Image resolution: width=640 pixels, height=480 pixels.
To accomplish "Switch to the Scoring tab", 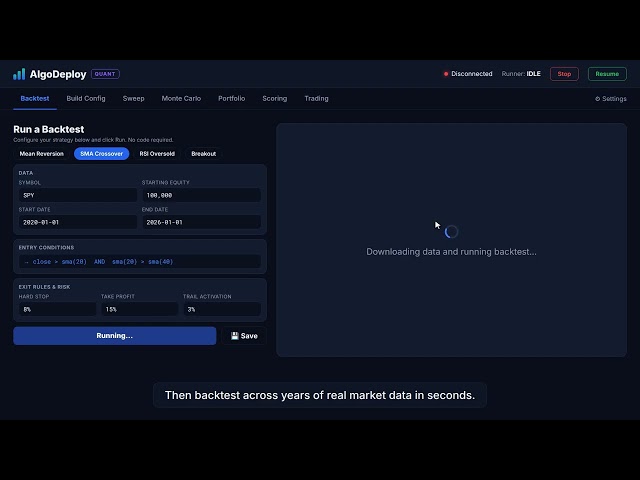I will tap(275, 98).
